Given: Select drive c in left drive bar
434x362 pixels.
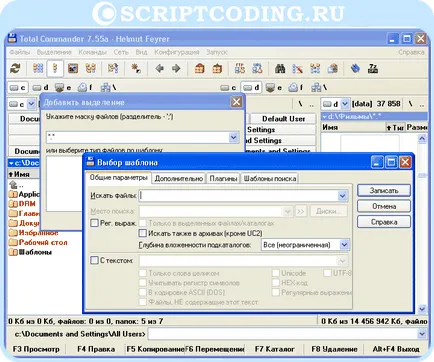Looking at the screenshot, I should coord(18,88).
